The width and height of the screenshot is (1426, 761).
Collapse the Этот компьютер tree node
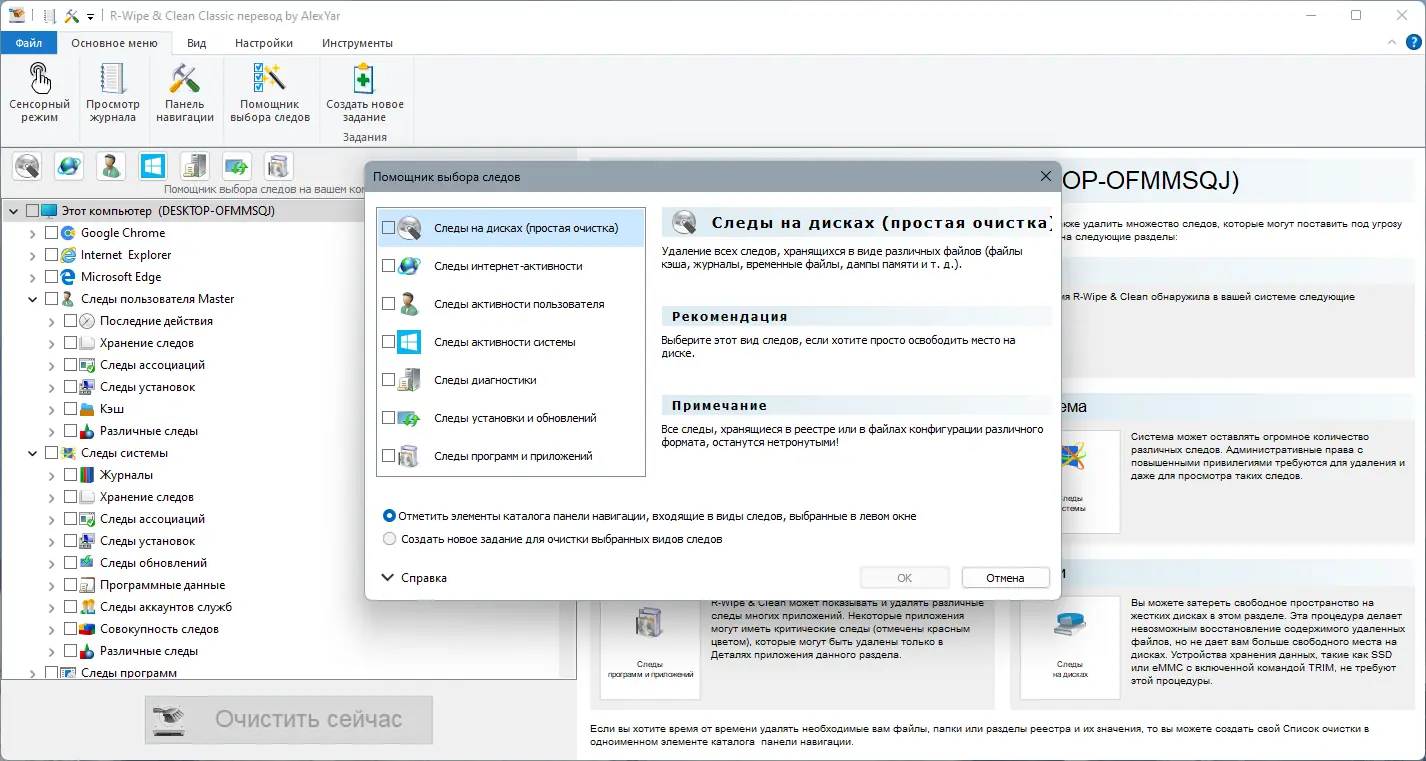(x=13, y=211)
